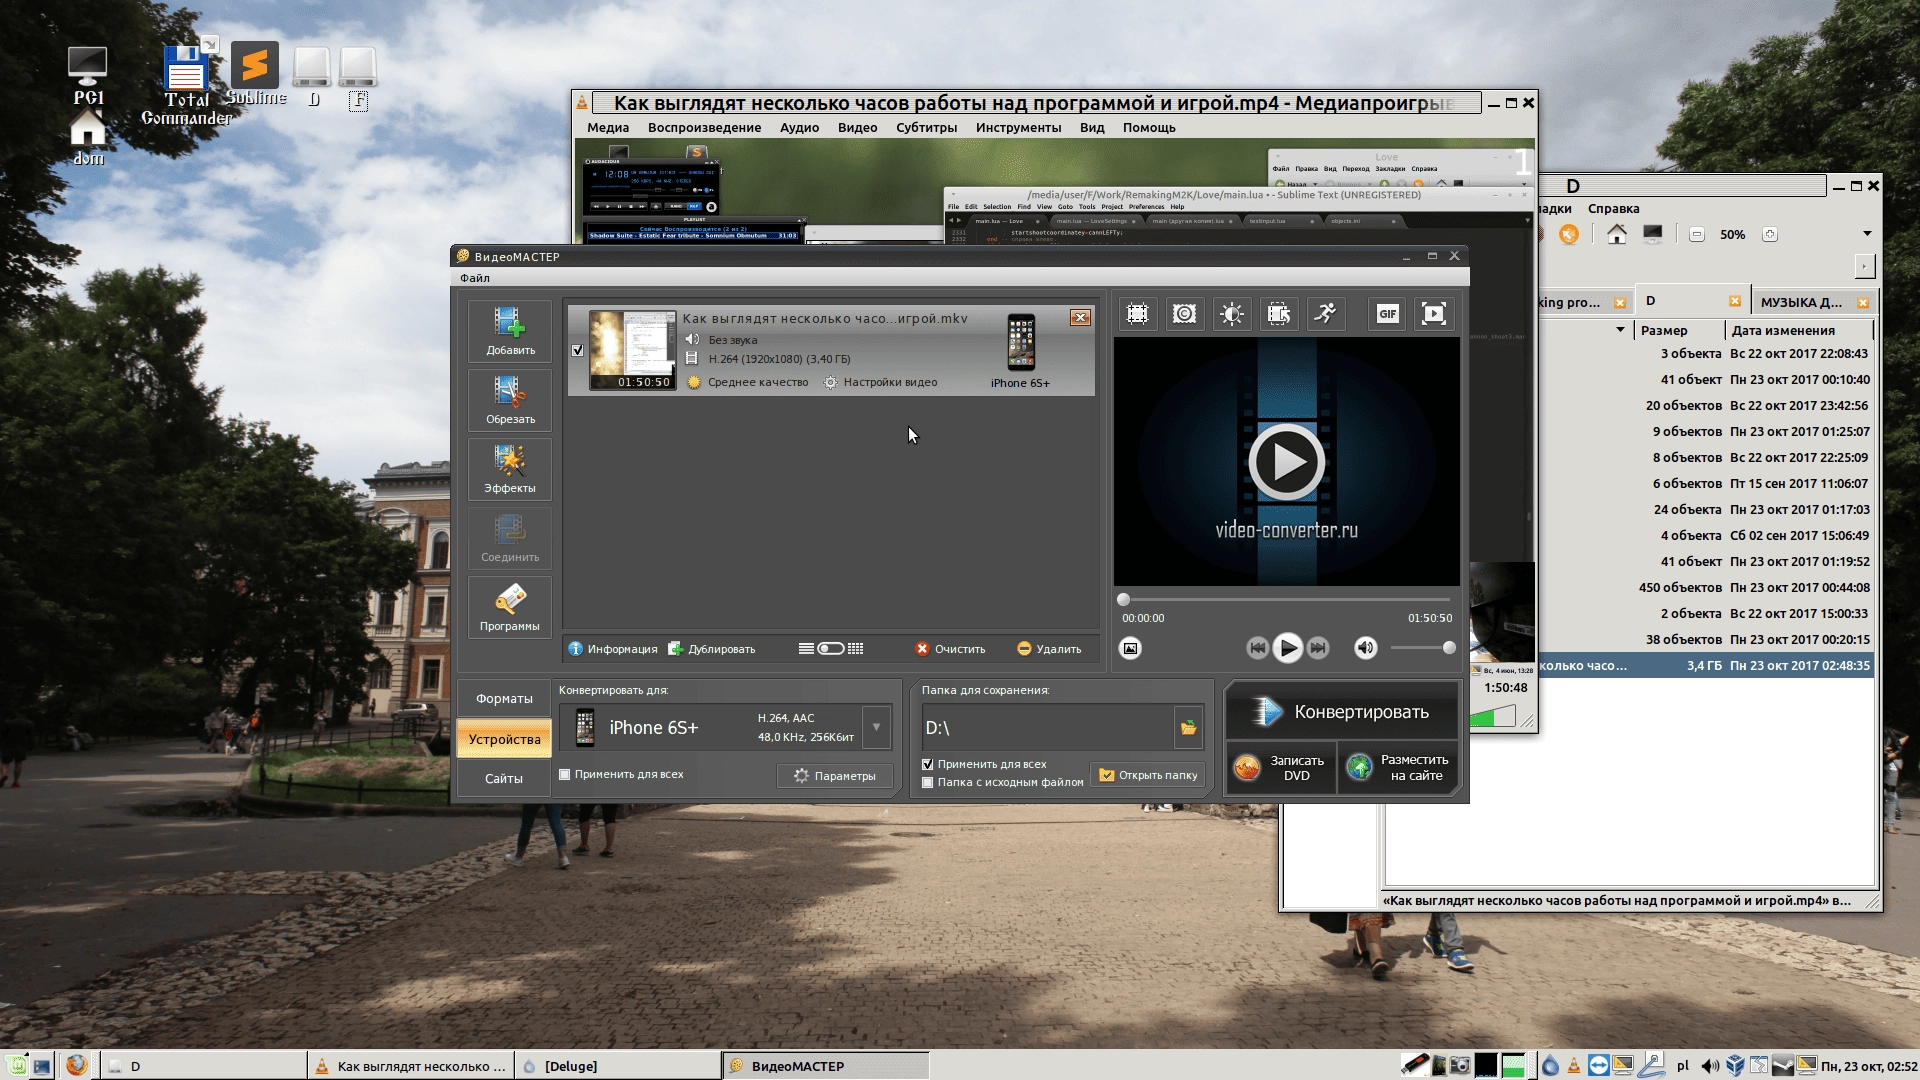Click the GIF creation icon
Screen dimensions: 1920x1080
point(1388,314)
